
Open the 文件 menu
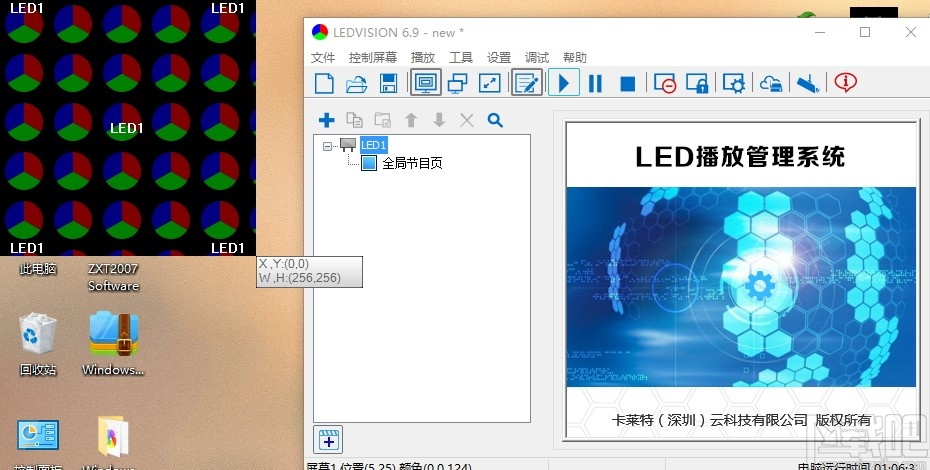point(323,58)
